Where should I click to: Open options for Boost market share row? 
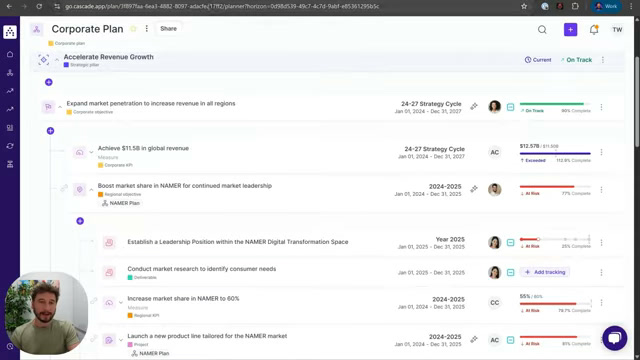pyautogui.click(x=601, y=190)
